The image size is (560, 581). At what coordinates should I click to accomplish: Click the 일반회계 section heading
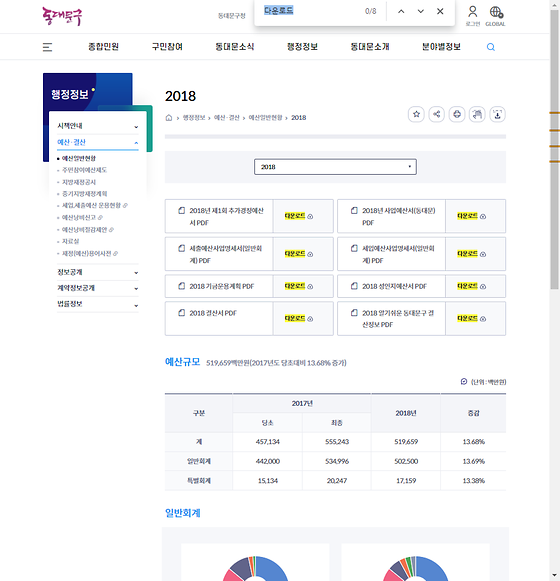(182, 513)
